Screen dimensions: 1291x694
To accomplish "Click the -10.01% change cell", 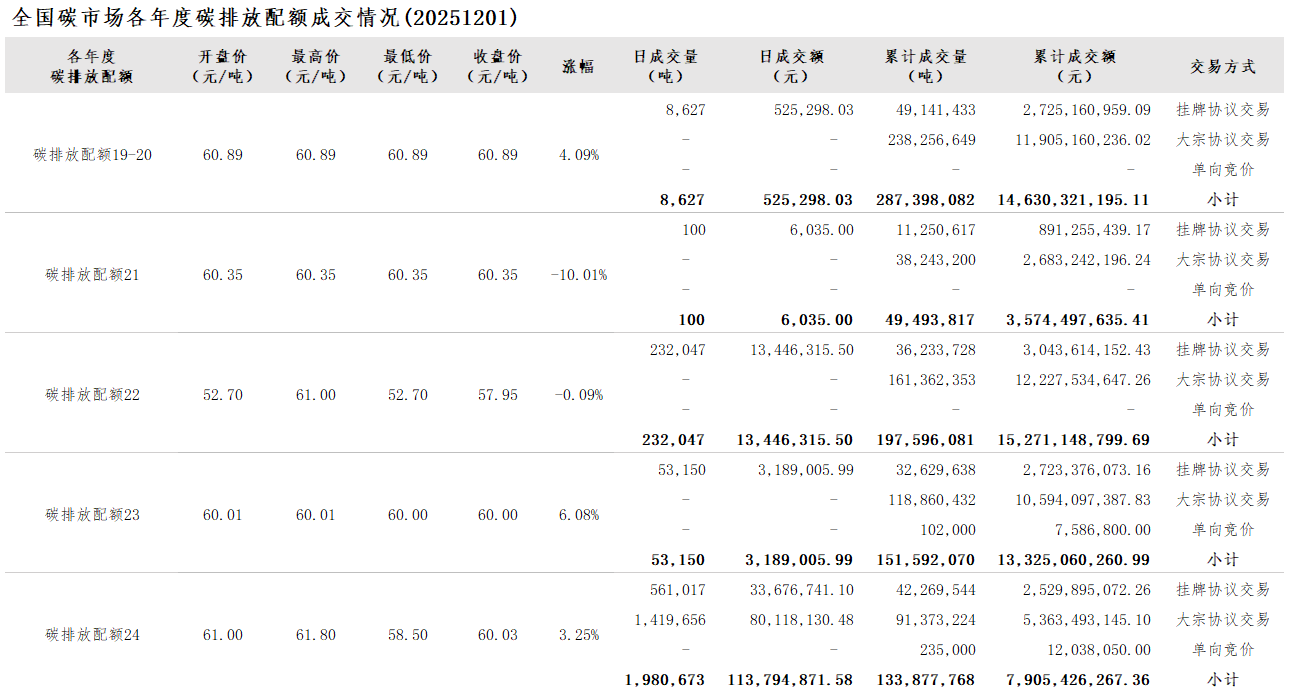I will (x=579, y=275).
